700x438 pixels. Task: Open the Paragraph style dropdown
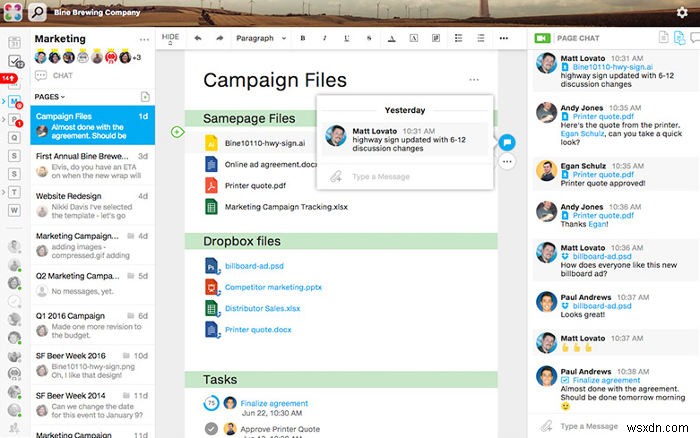[x=261, y=38]
